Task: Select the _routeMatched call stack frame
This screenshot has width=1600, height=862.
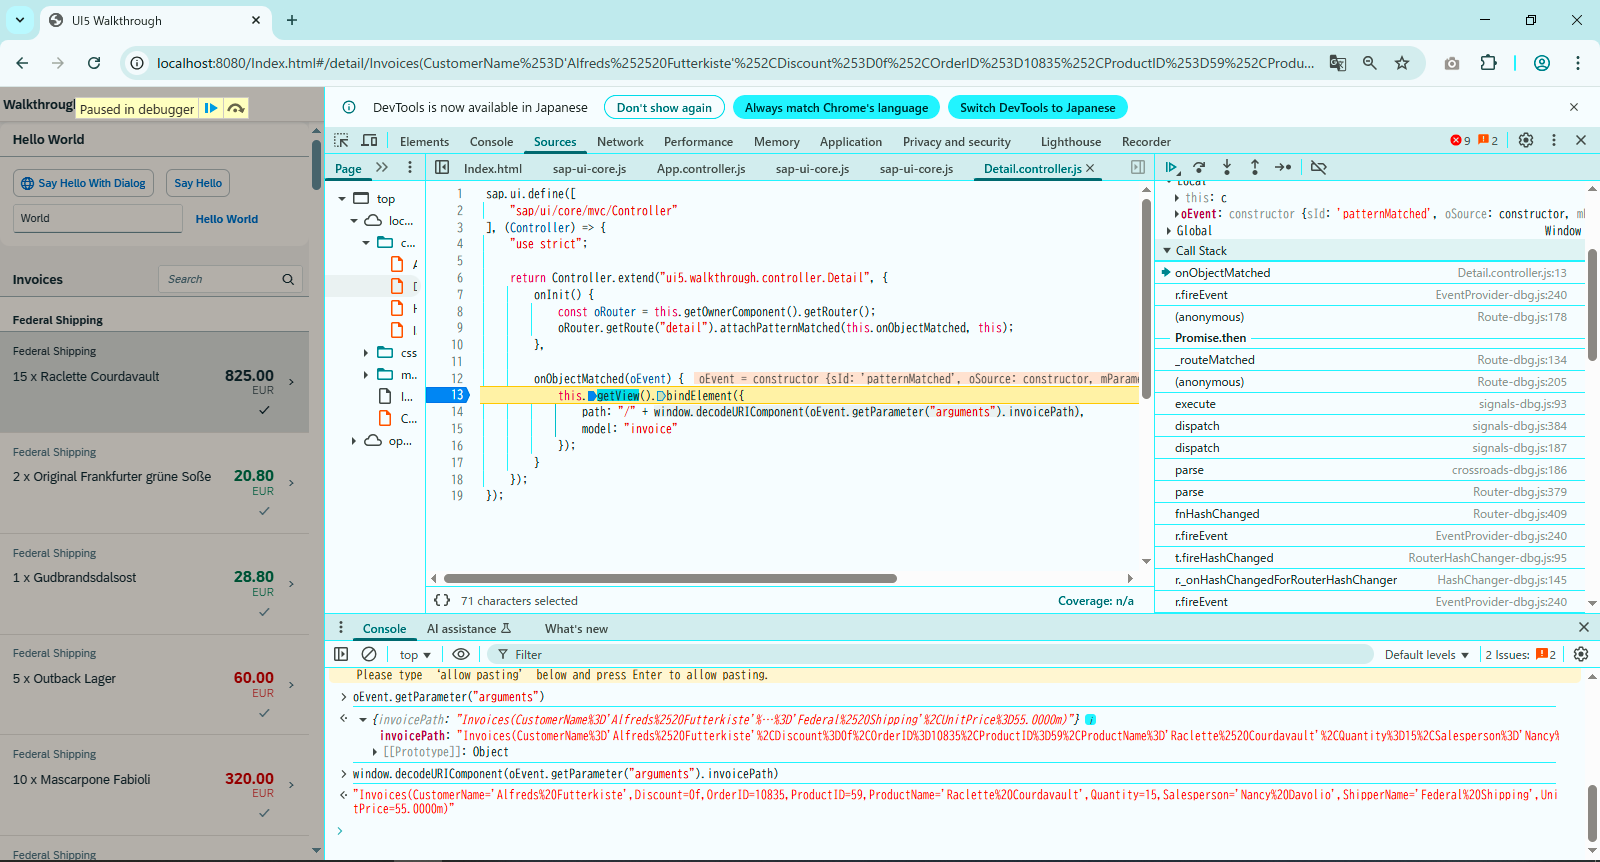Action: click(1370, 360)
